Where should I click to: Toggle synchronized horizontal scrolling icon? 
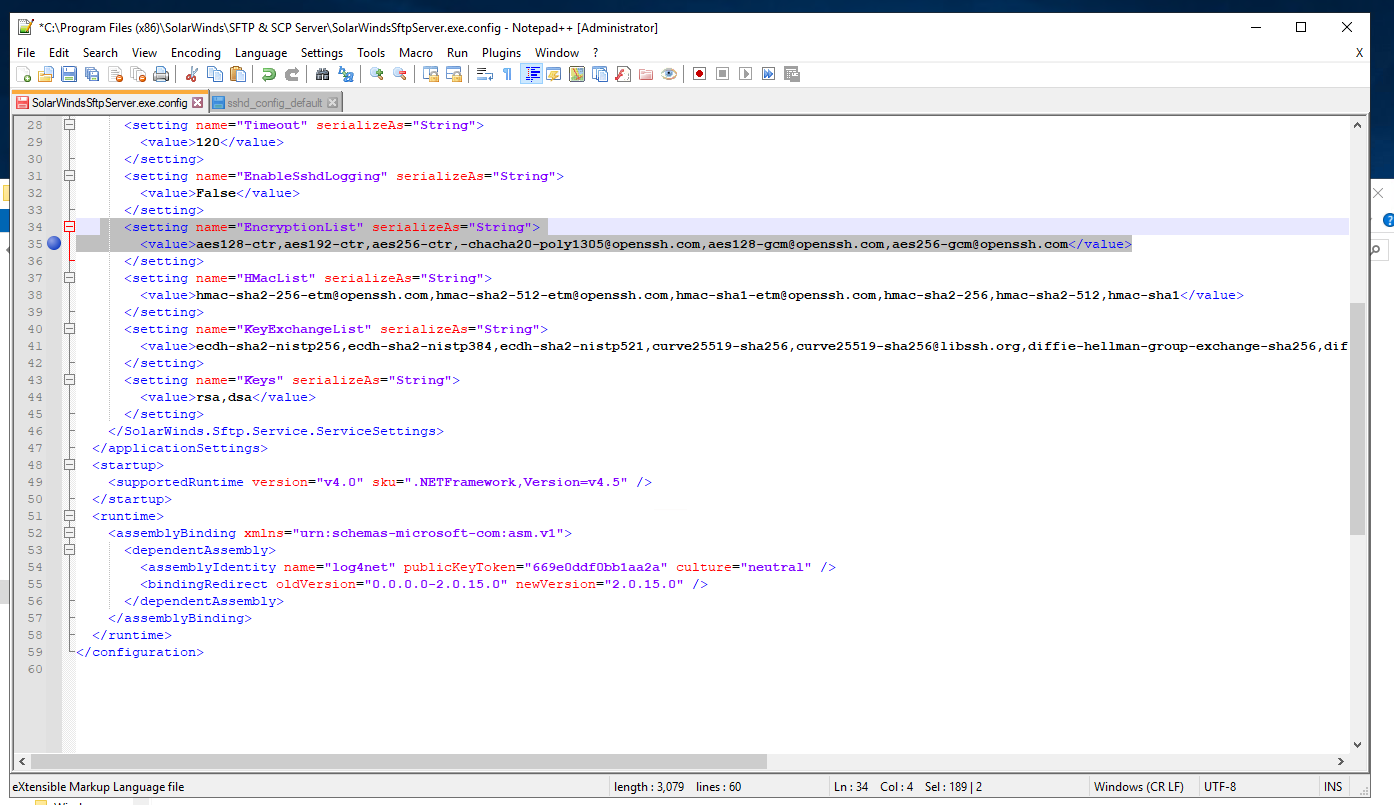pyautogui.click(x=454, y=74)
